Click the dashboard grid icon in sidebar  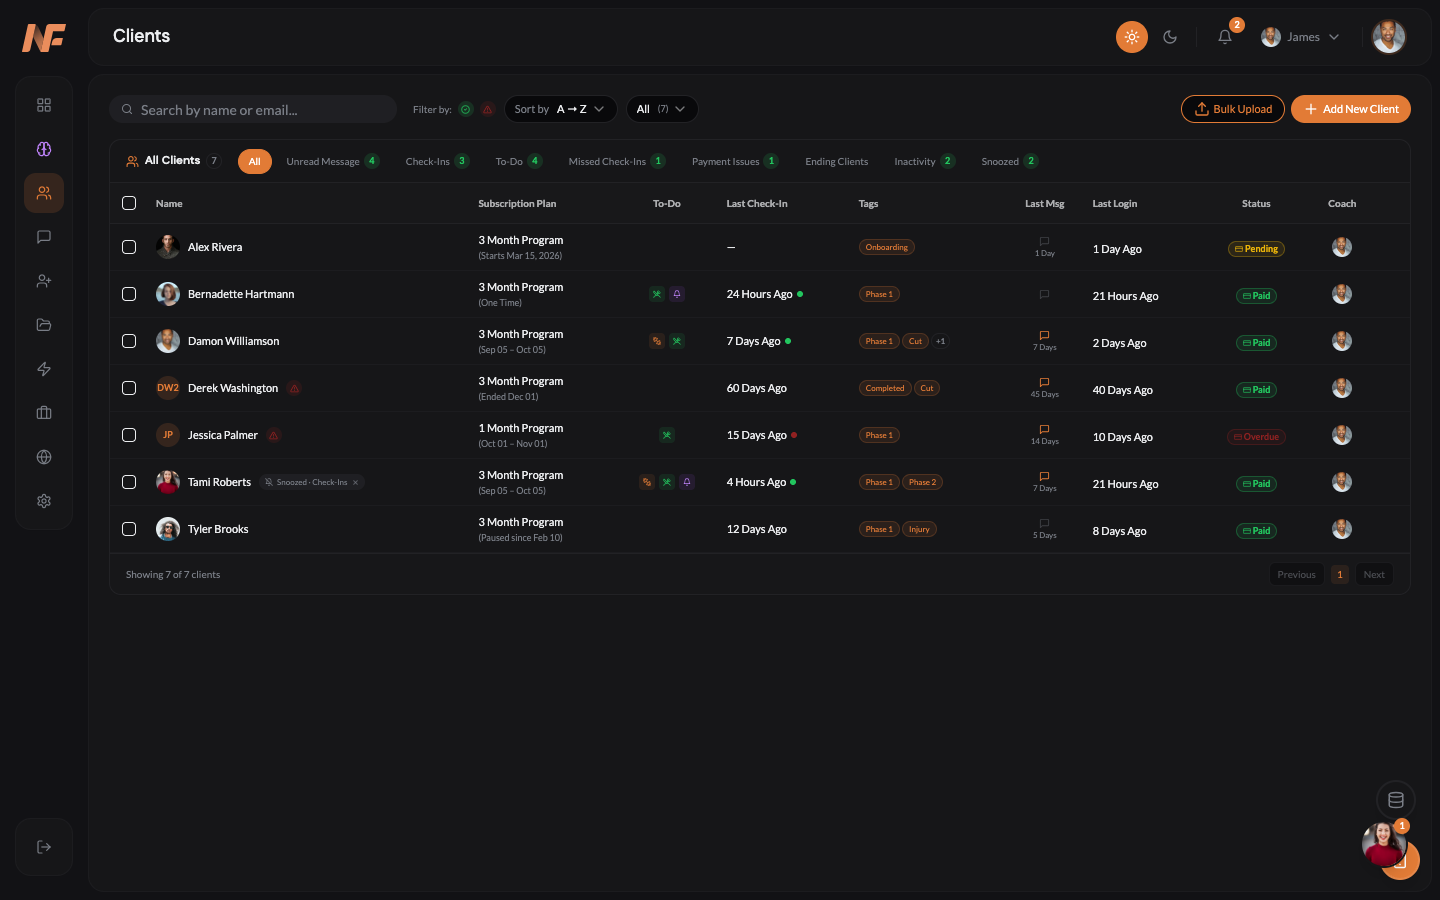[x=43, y=105]
